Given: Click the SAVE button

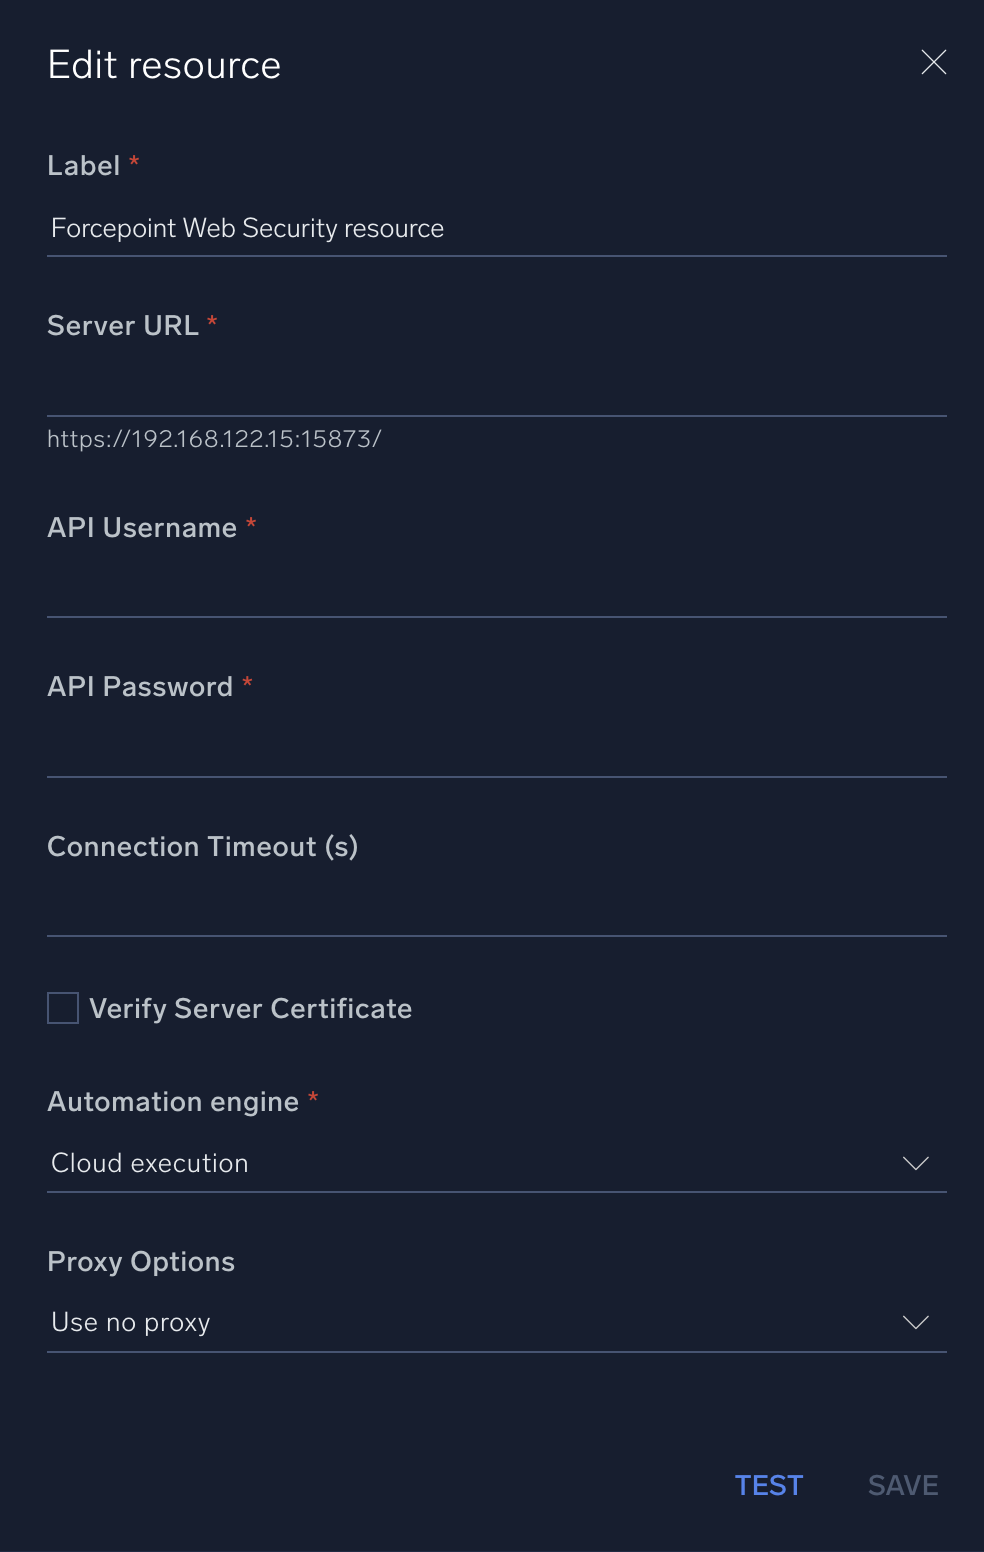Looking at the screenshot, I should [902, 1485].
